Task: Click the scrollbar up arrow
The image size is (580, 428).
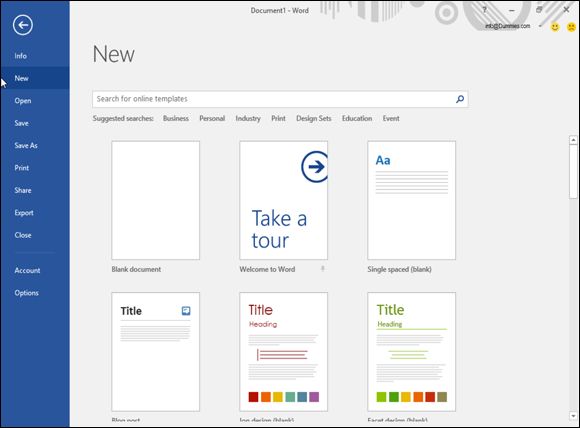Action: coord(573,140)
